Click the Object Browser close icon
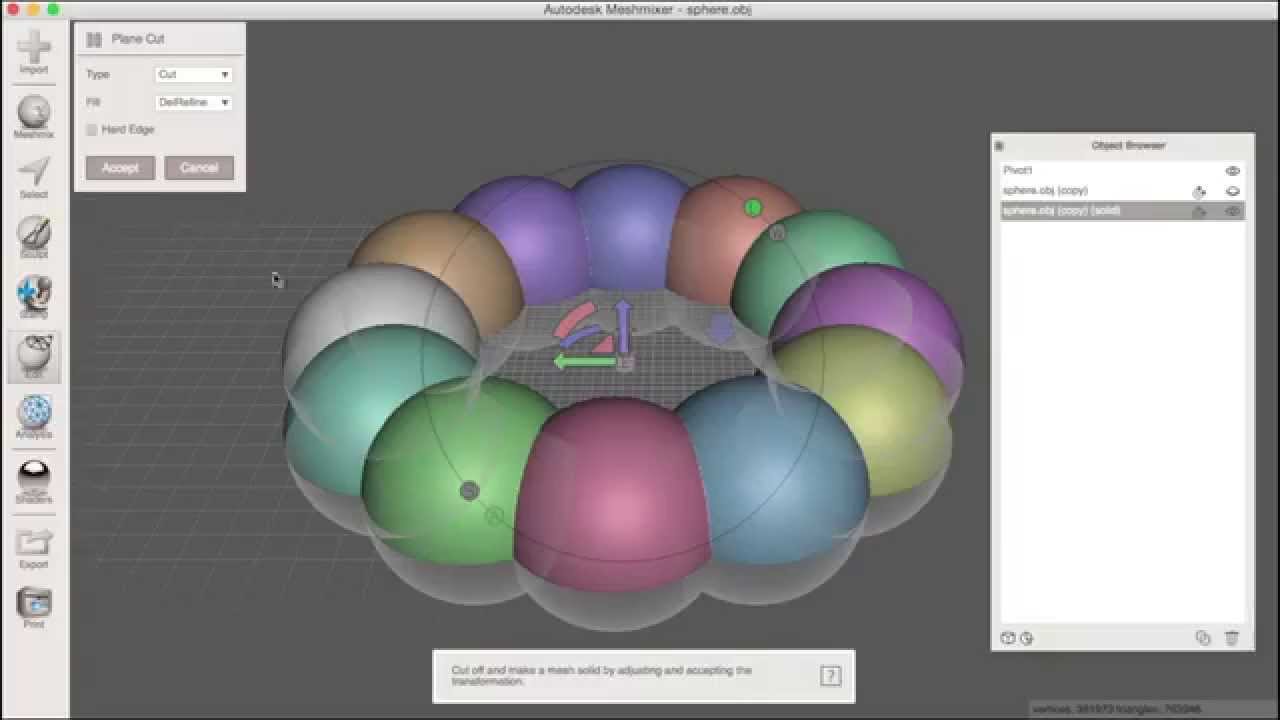The image size is (1280, 720). point(999,146)
